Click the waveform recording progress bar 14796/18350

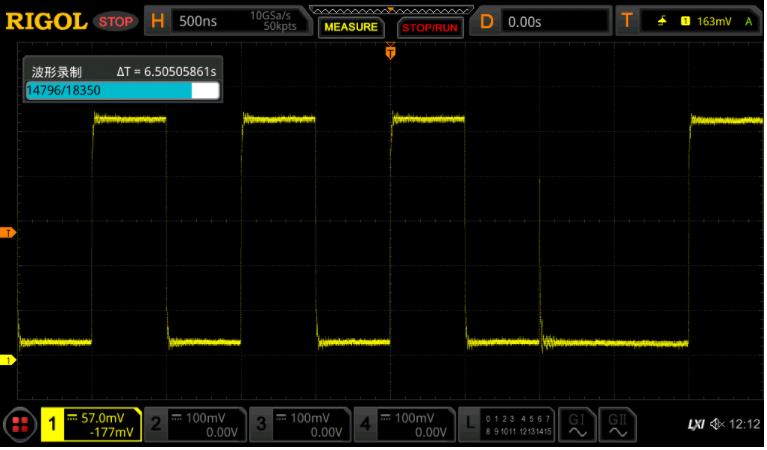122,90
